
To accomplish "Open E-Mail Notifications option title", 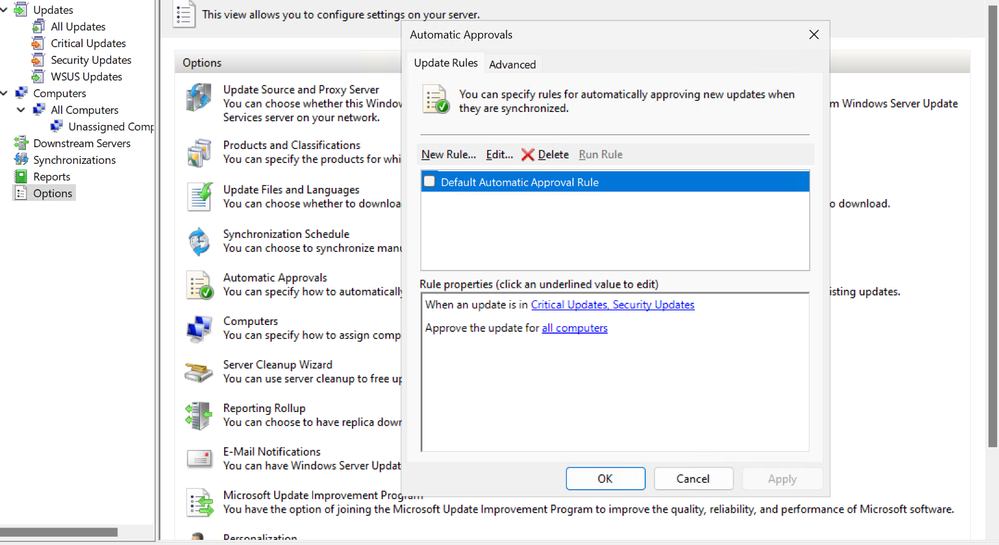I will tap(271, 451).
